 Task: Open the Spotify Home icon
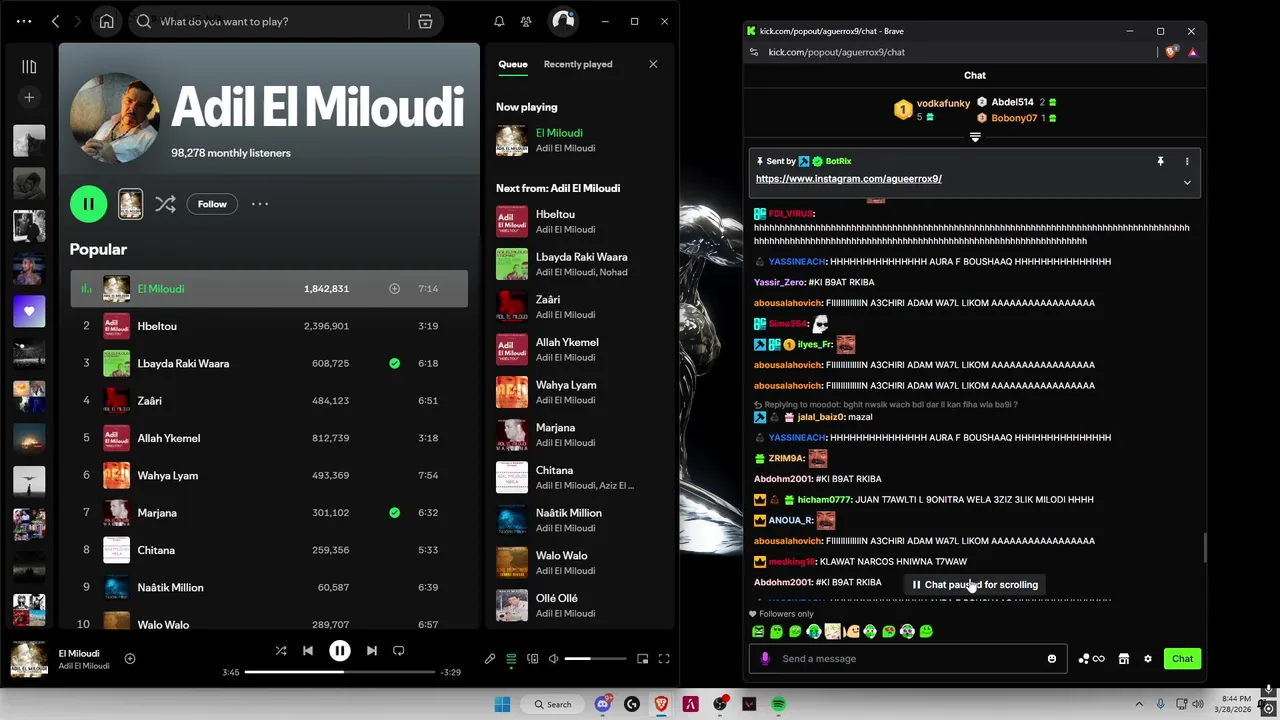107,21
